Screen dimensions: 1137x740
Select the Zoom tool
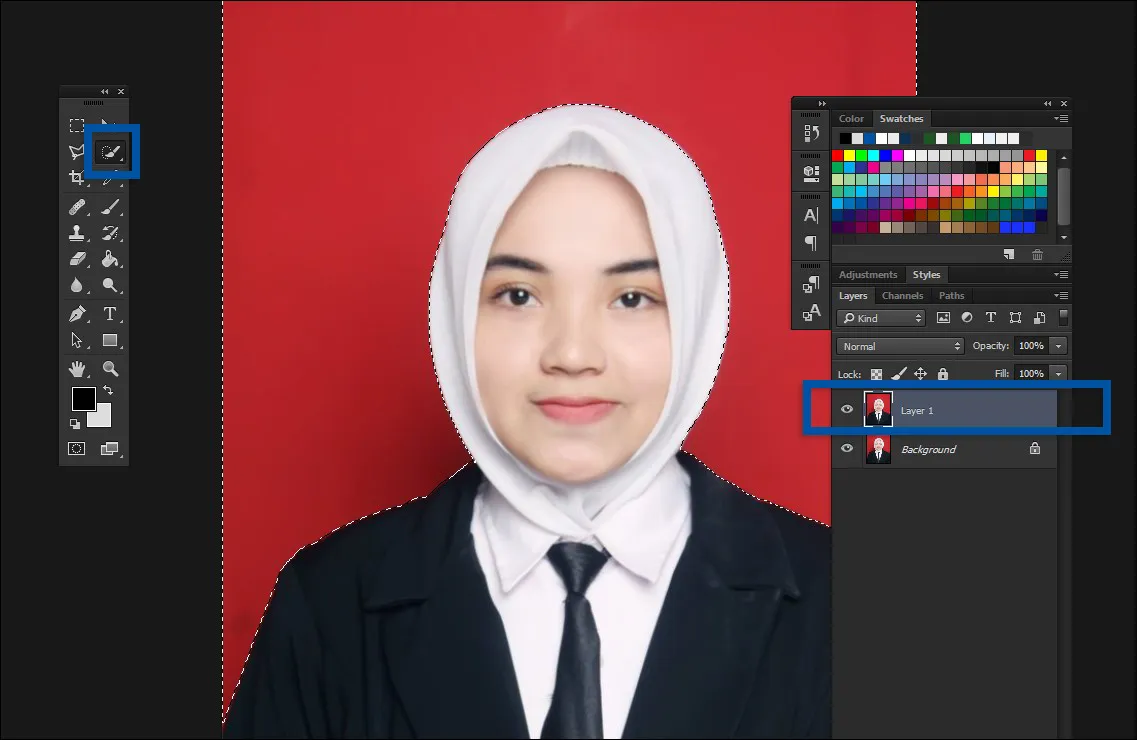click(111, 367)
